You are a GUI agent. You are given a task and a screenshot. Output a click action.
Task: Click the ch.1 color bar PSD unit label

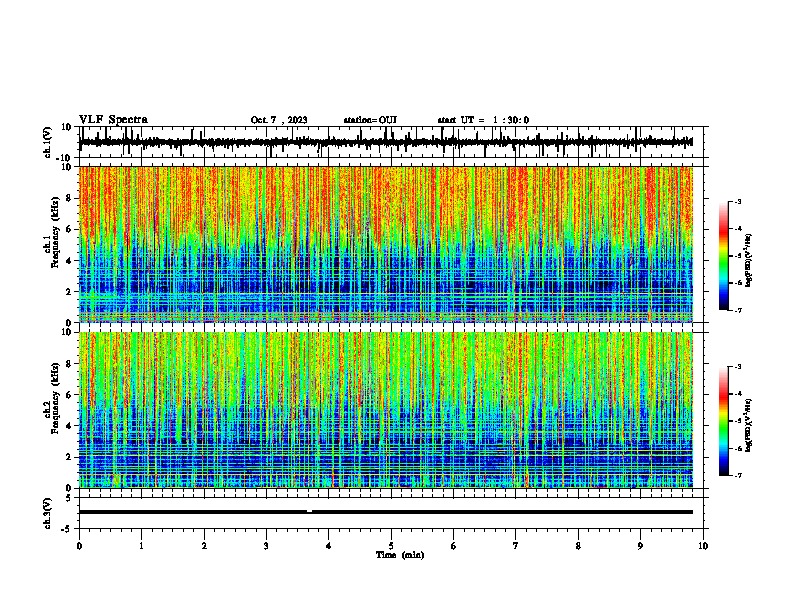click(749, 260)
